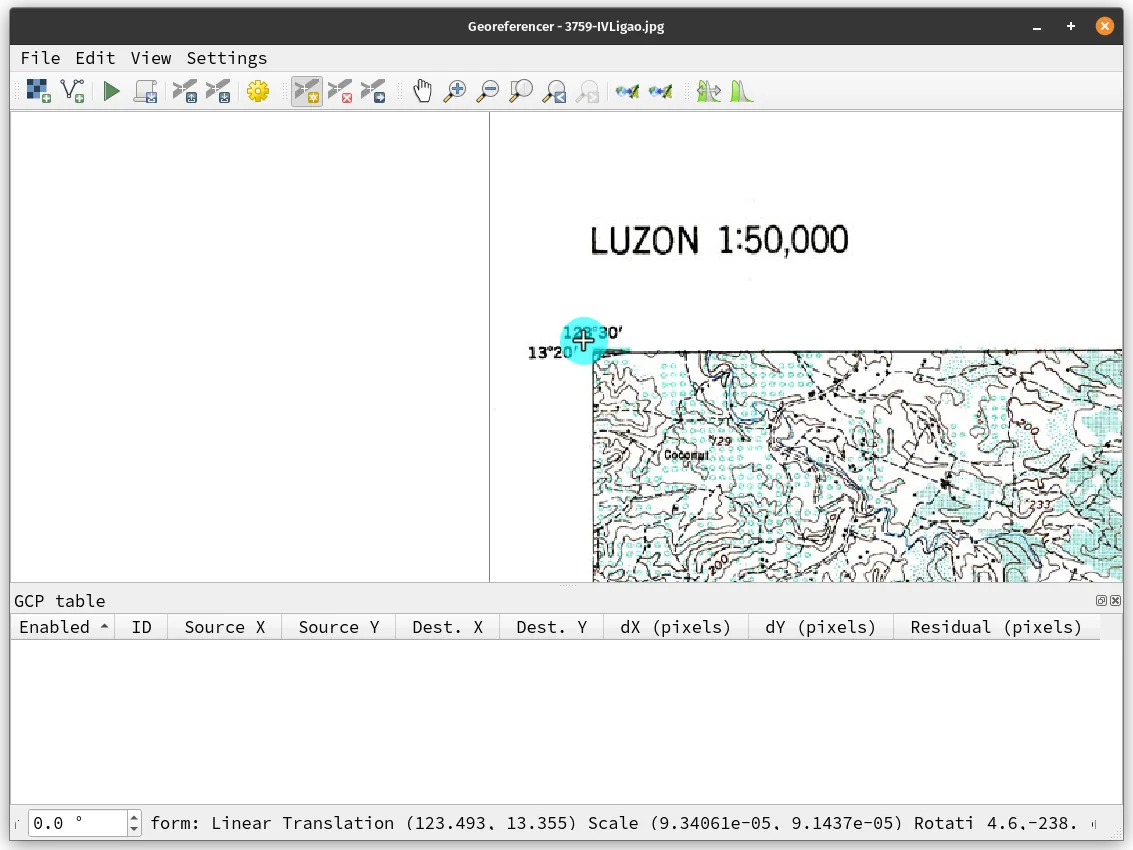
Task: Decrease rotation value with down arrow
Action: (135, 829)
